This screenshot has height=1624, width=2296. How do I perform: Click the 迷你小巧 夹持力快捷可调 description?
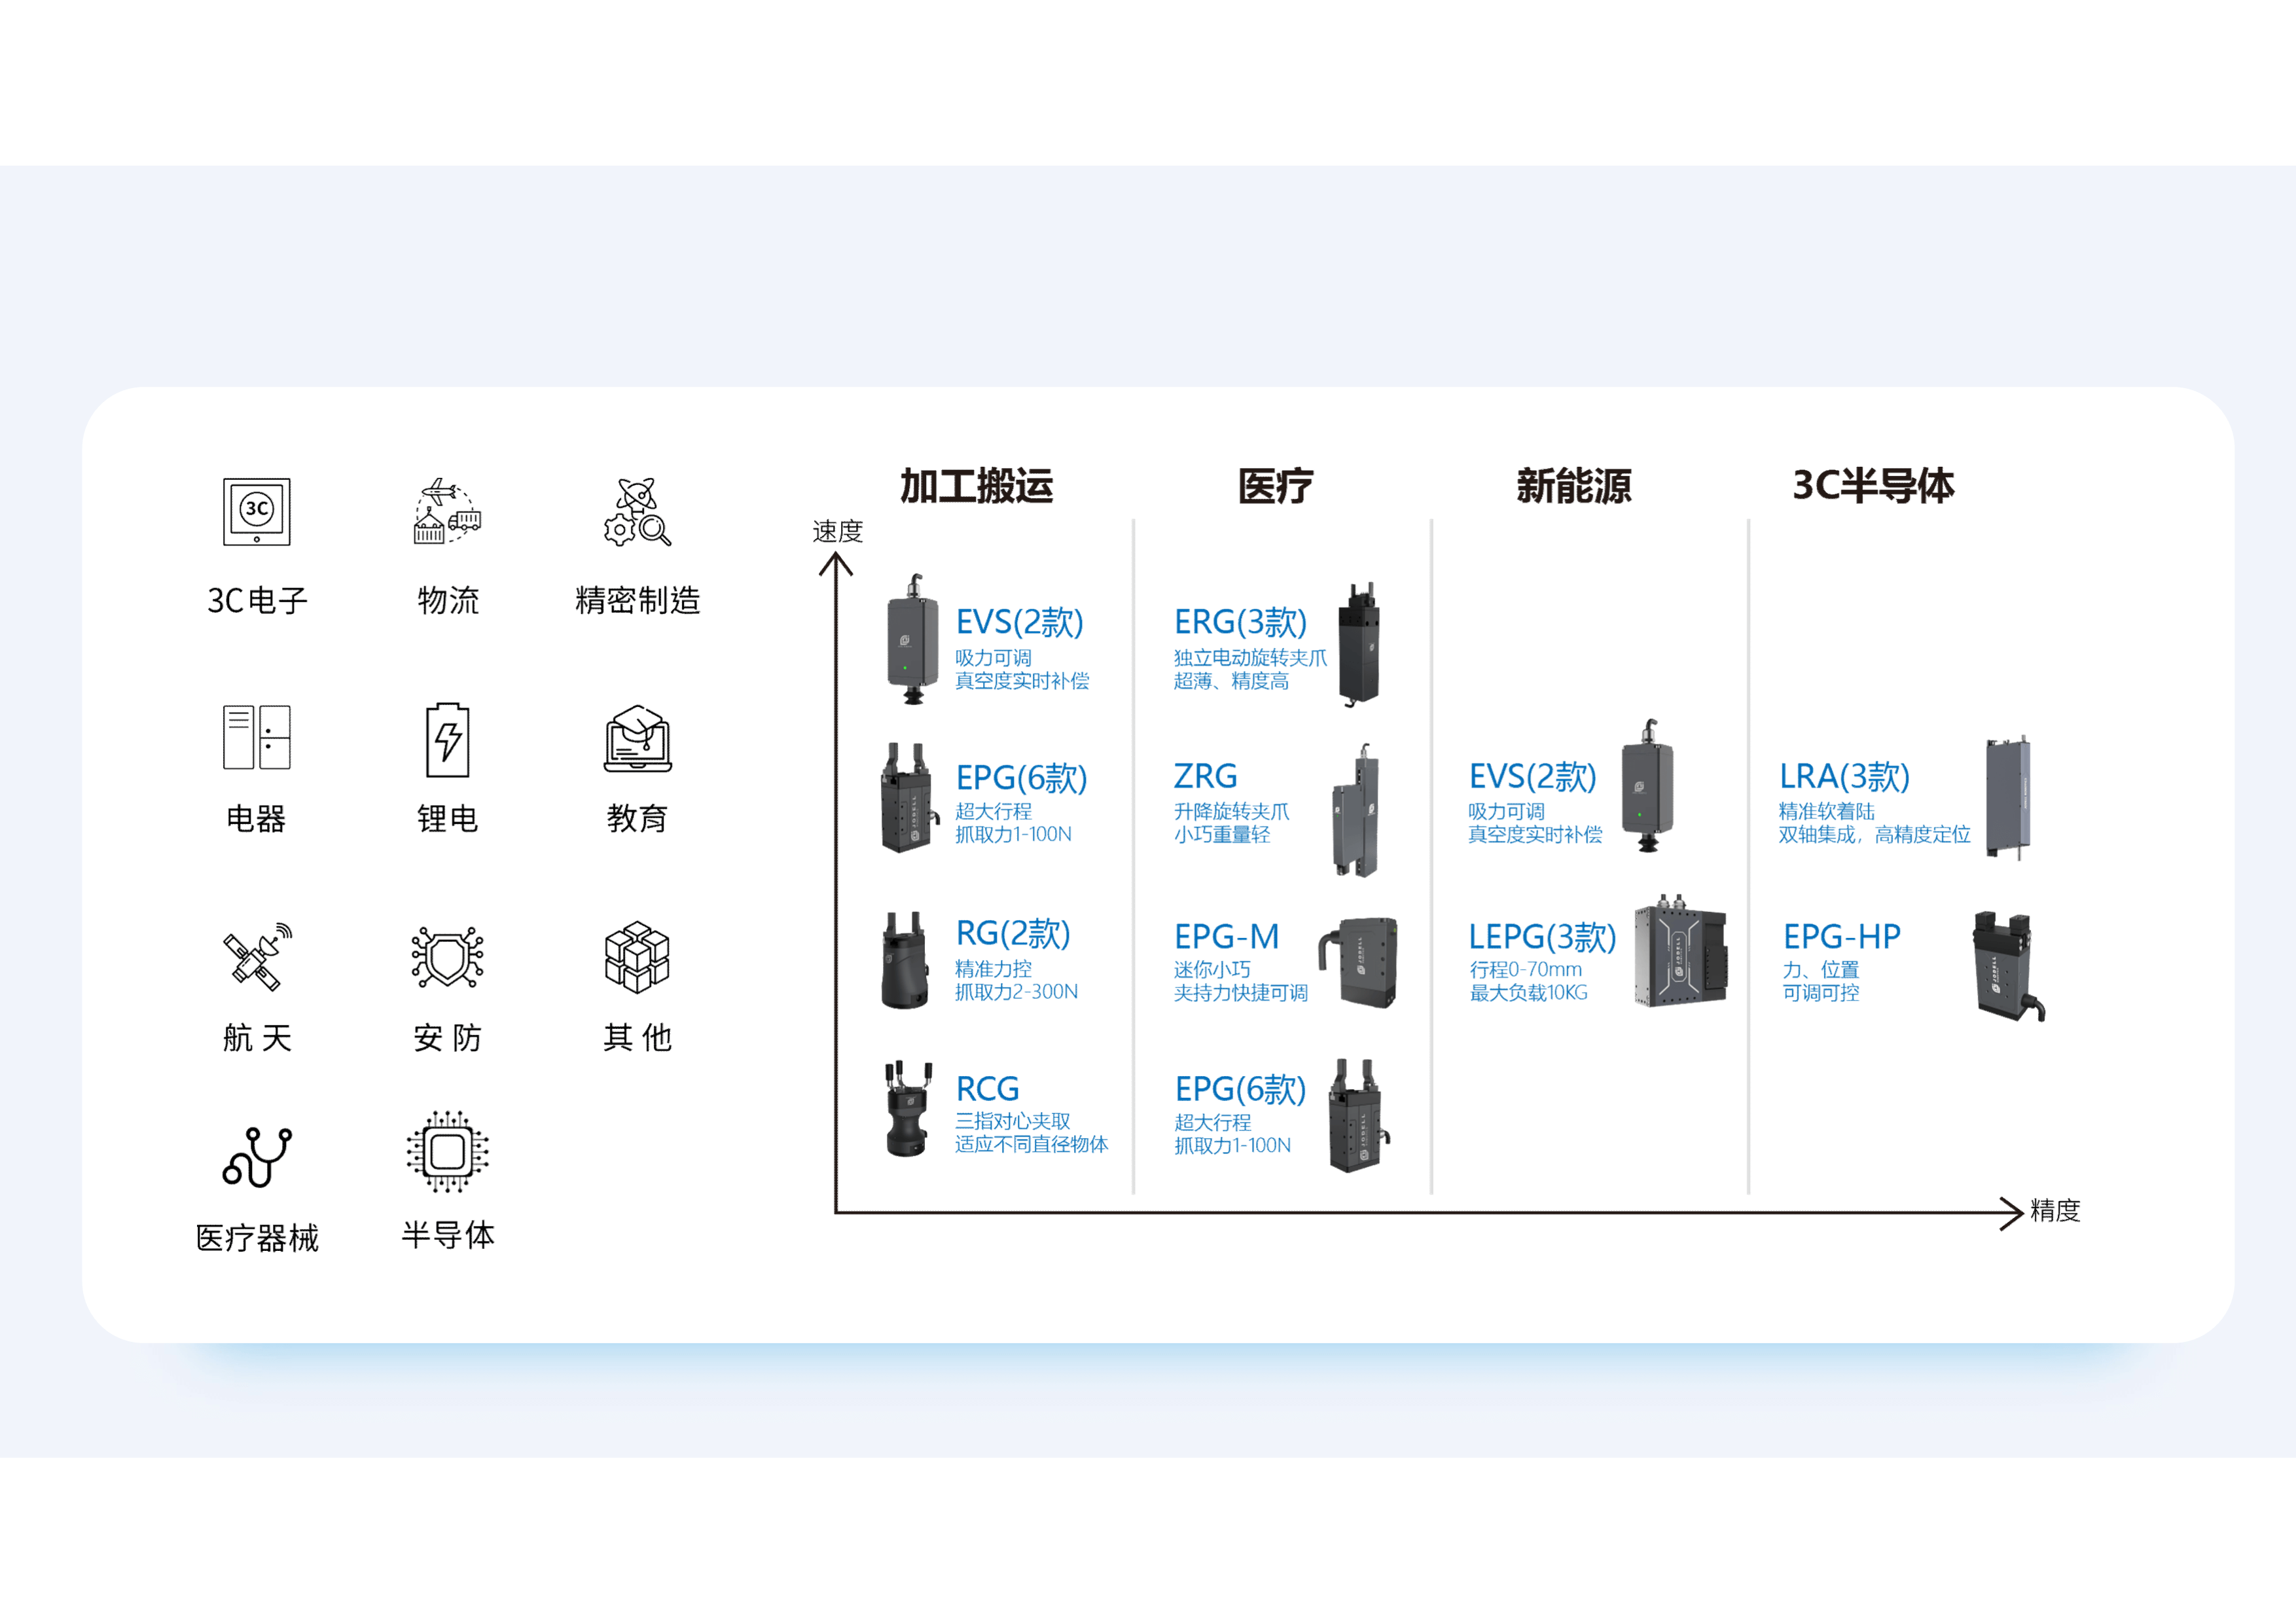pos(1240,981)
